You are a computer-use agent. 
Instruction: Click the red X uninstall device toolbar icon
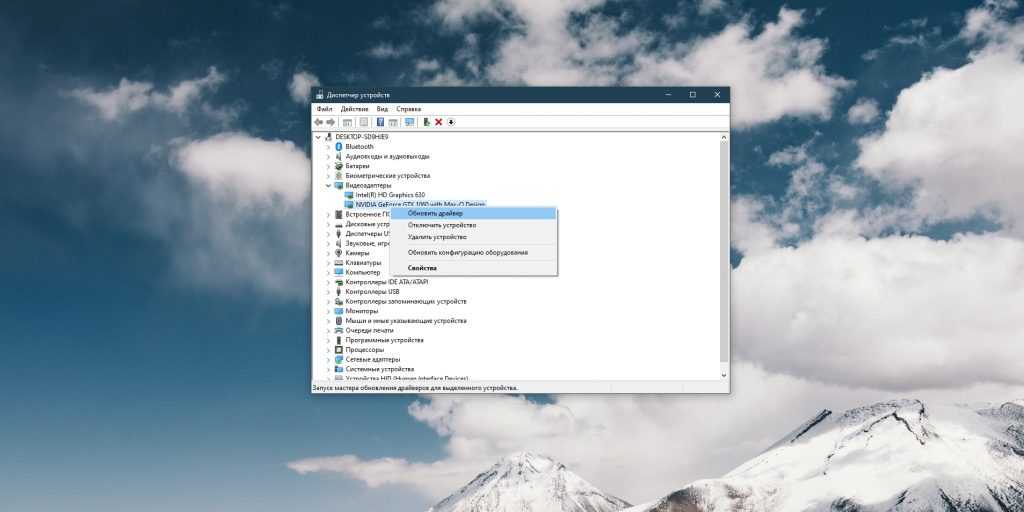[x=438, y=122]
